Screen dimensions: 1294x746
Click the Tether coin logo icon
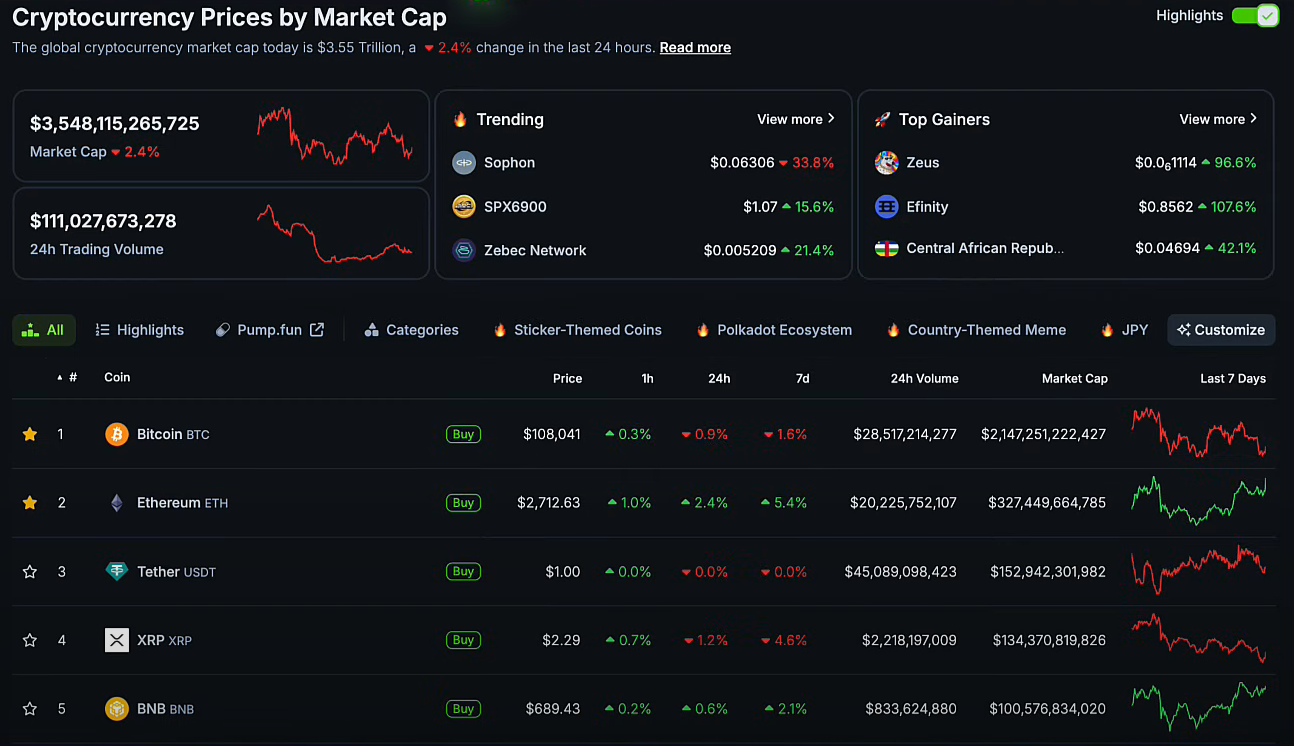117,571
